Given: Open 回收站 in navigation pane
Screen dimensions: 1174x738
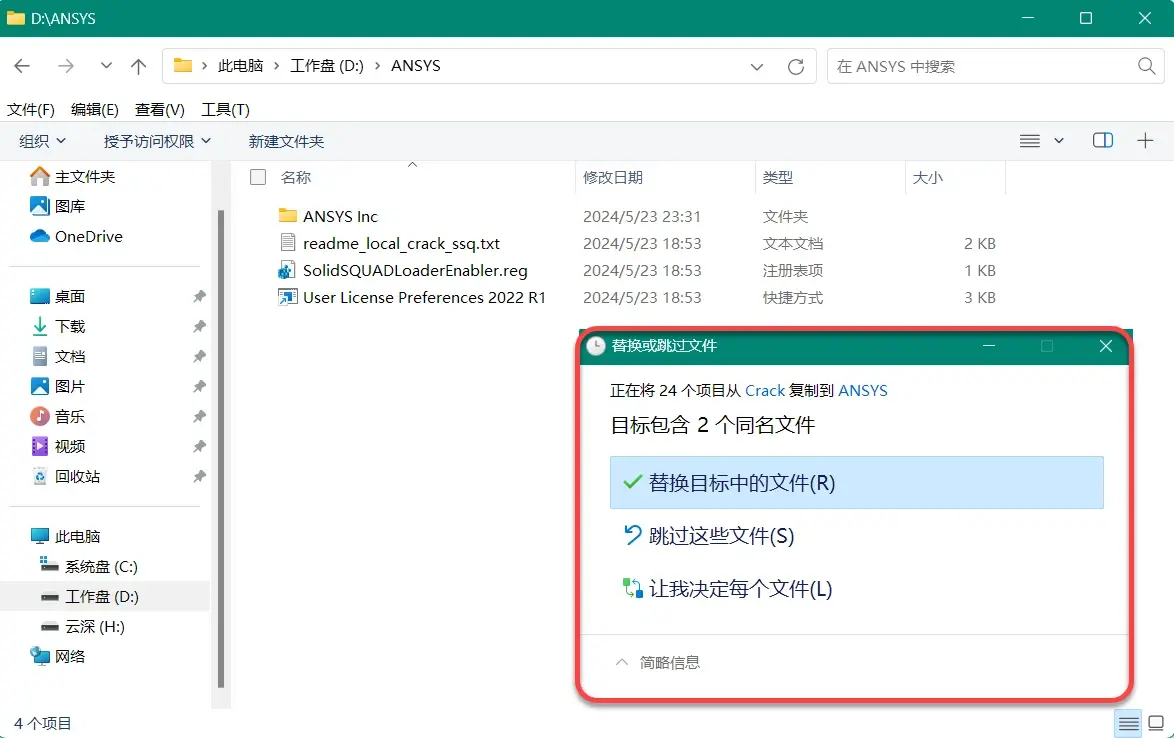Looking at the screenshot, I should (64, 476).
